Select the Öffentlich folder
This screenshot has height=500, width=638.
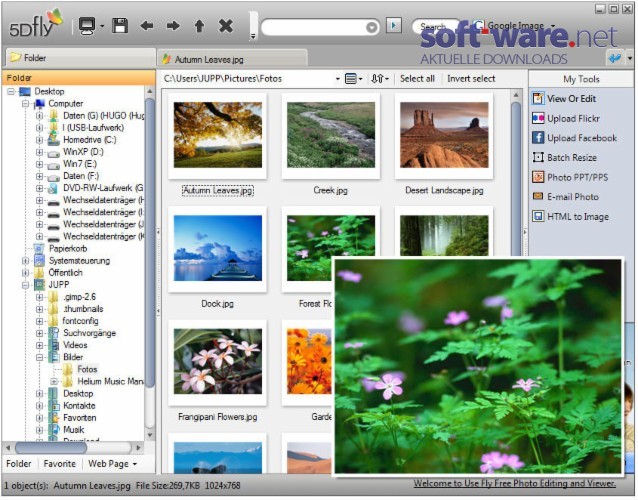[x=66, y=273]
